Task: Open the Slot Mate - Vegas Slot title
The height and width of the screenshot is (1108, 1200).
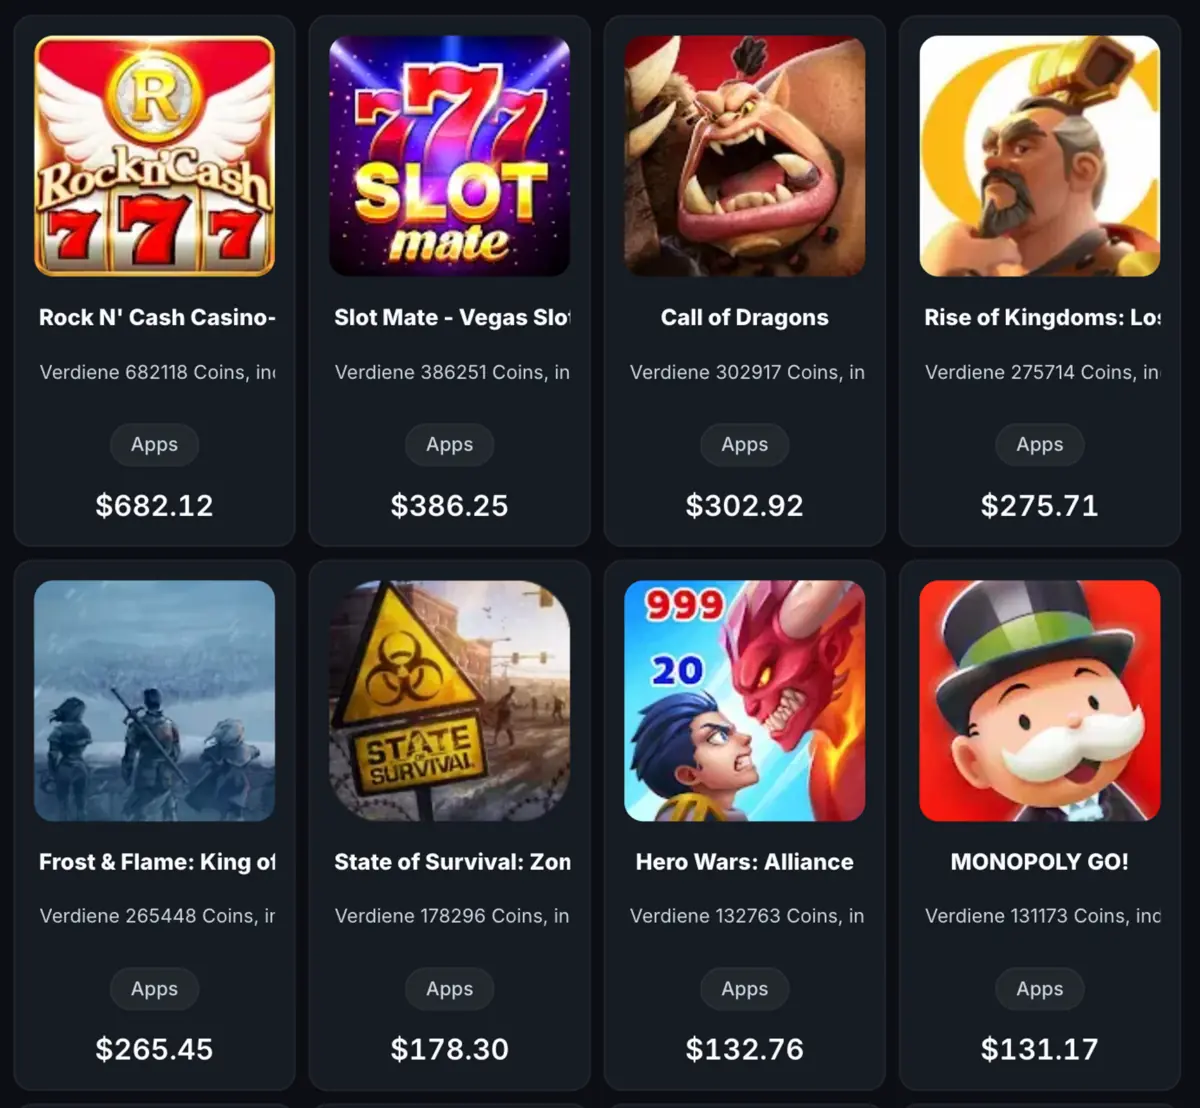Action: pos(452,318)
